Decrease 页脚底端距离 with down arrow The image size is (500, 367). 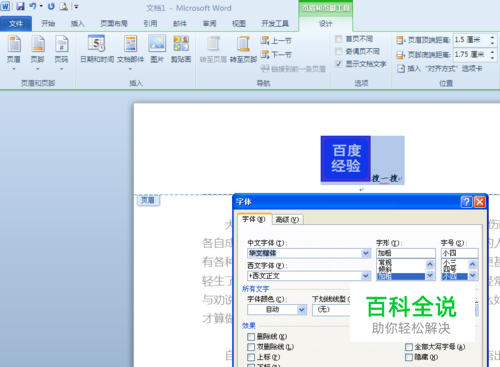click(492, 58)
